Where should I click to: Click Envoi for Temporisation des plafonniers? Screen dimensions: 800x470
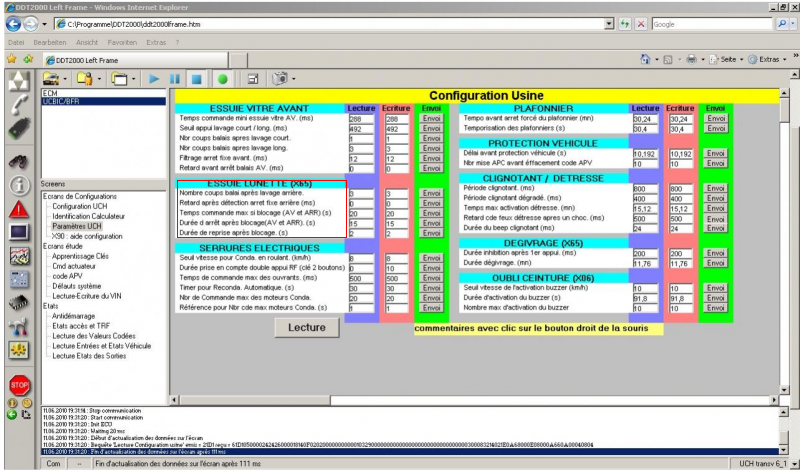point(715,129)
